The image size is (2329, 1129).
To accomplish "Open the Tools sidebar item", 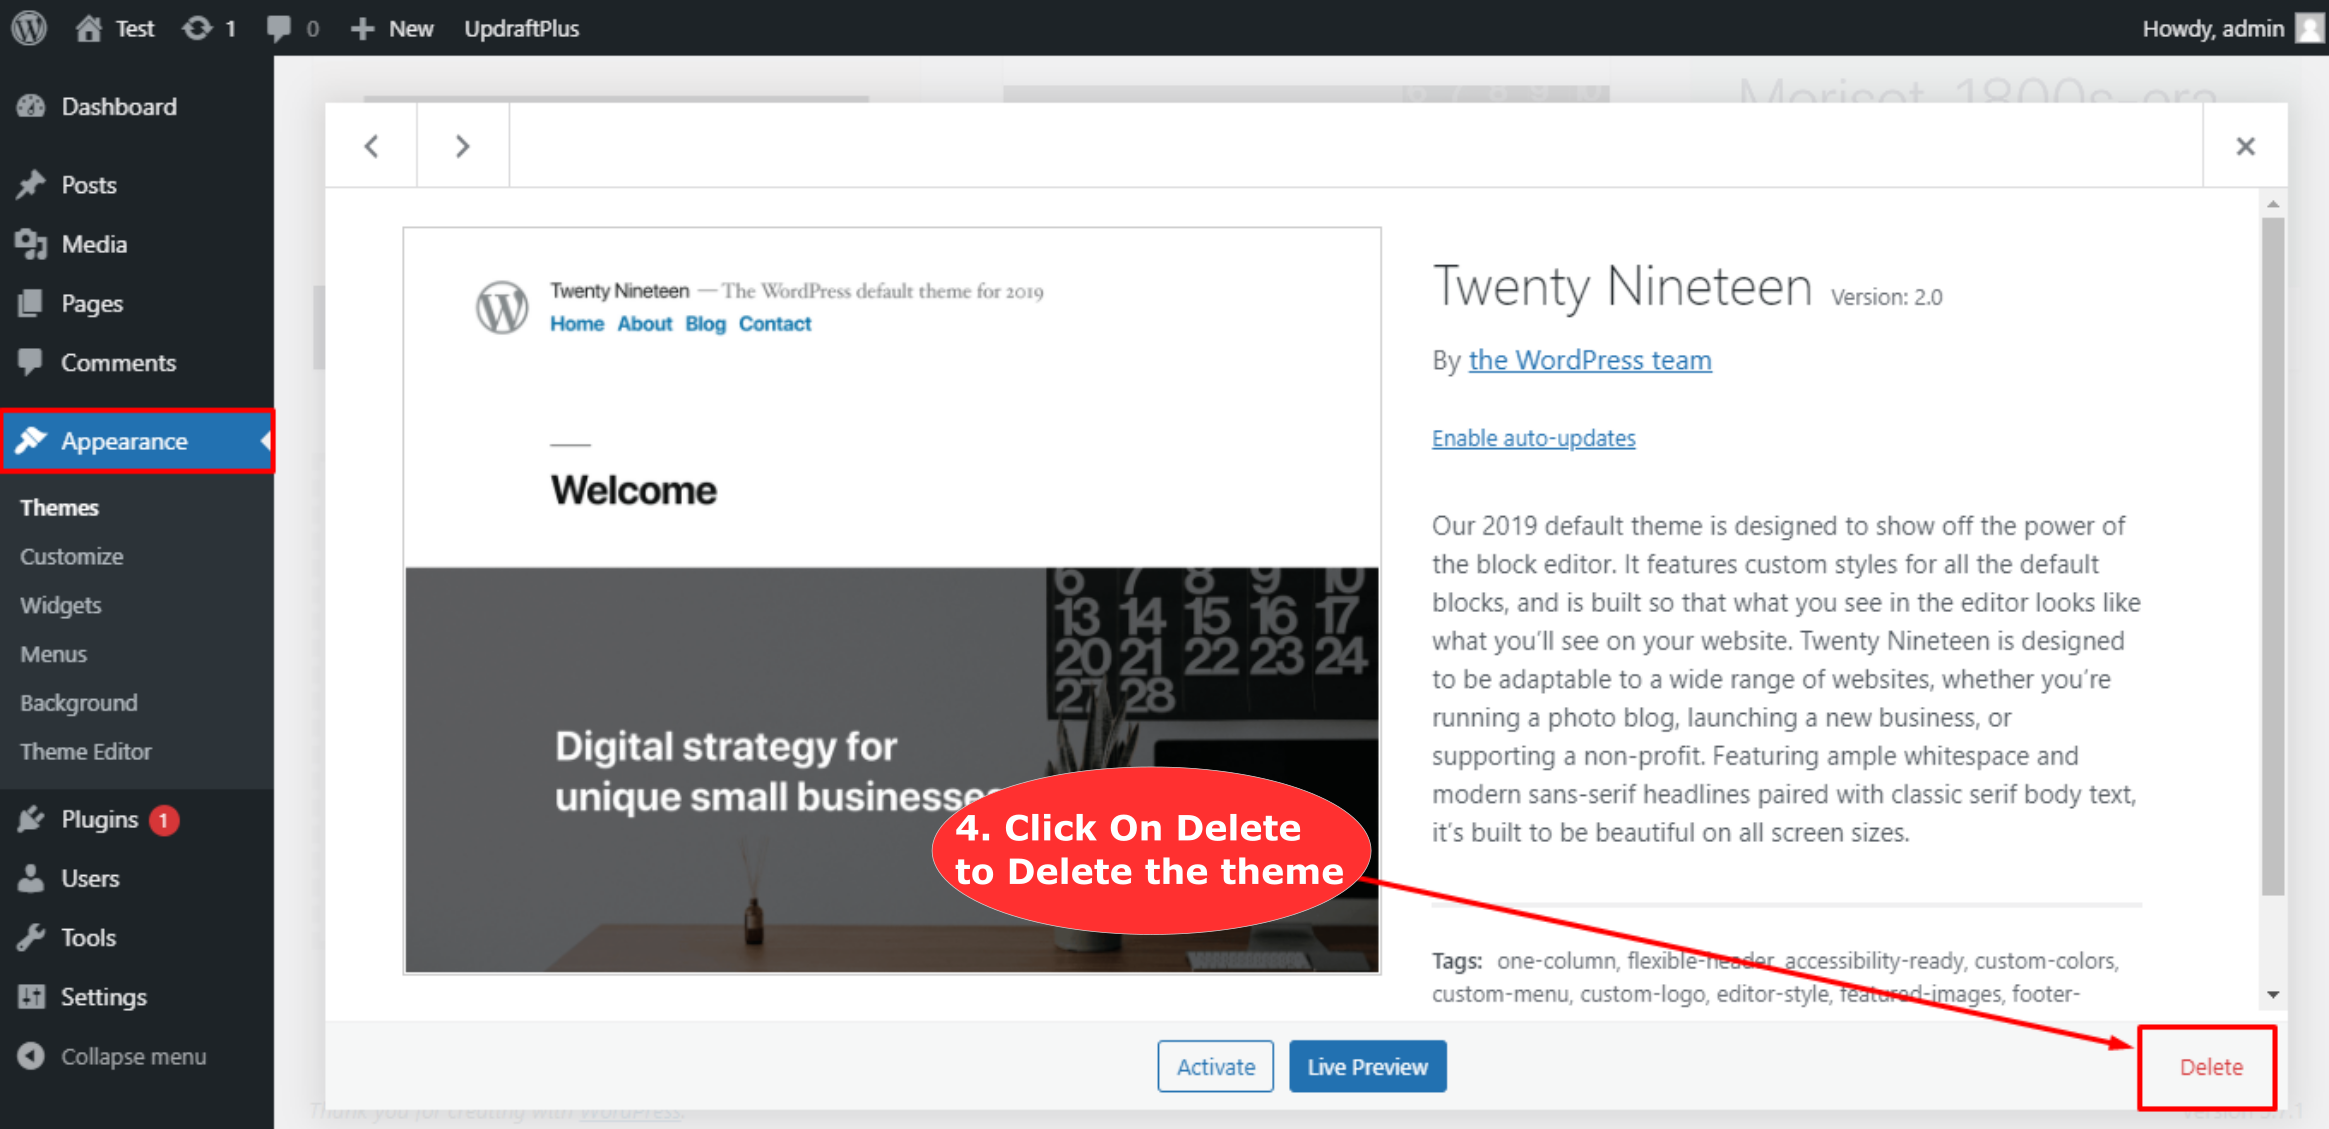I will (88, 937).
